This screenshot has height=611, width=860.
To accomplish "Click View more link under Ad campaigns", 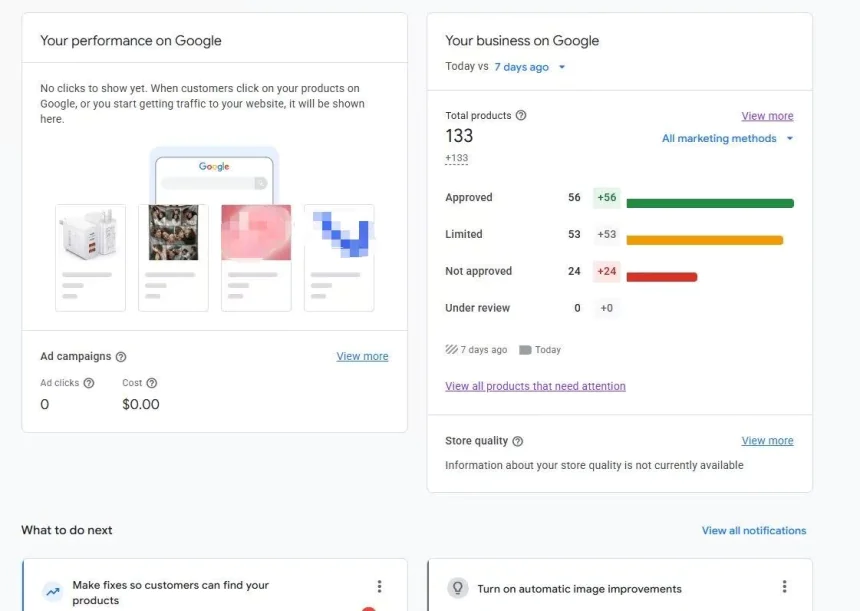I will (x=362, y=356).
